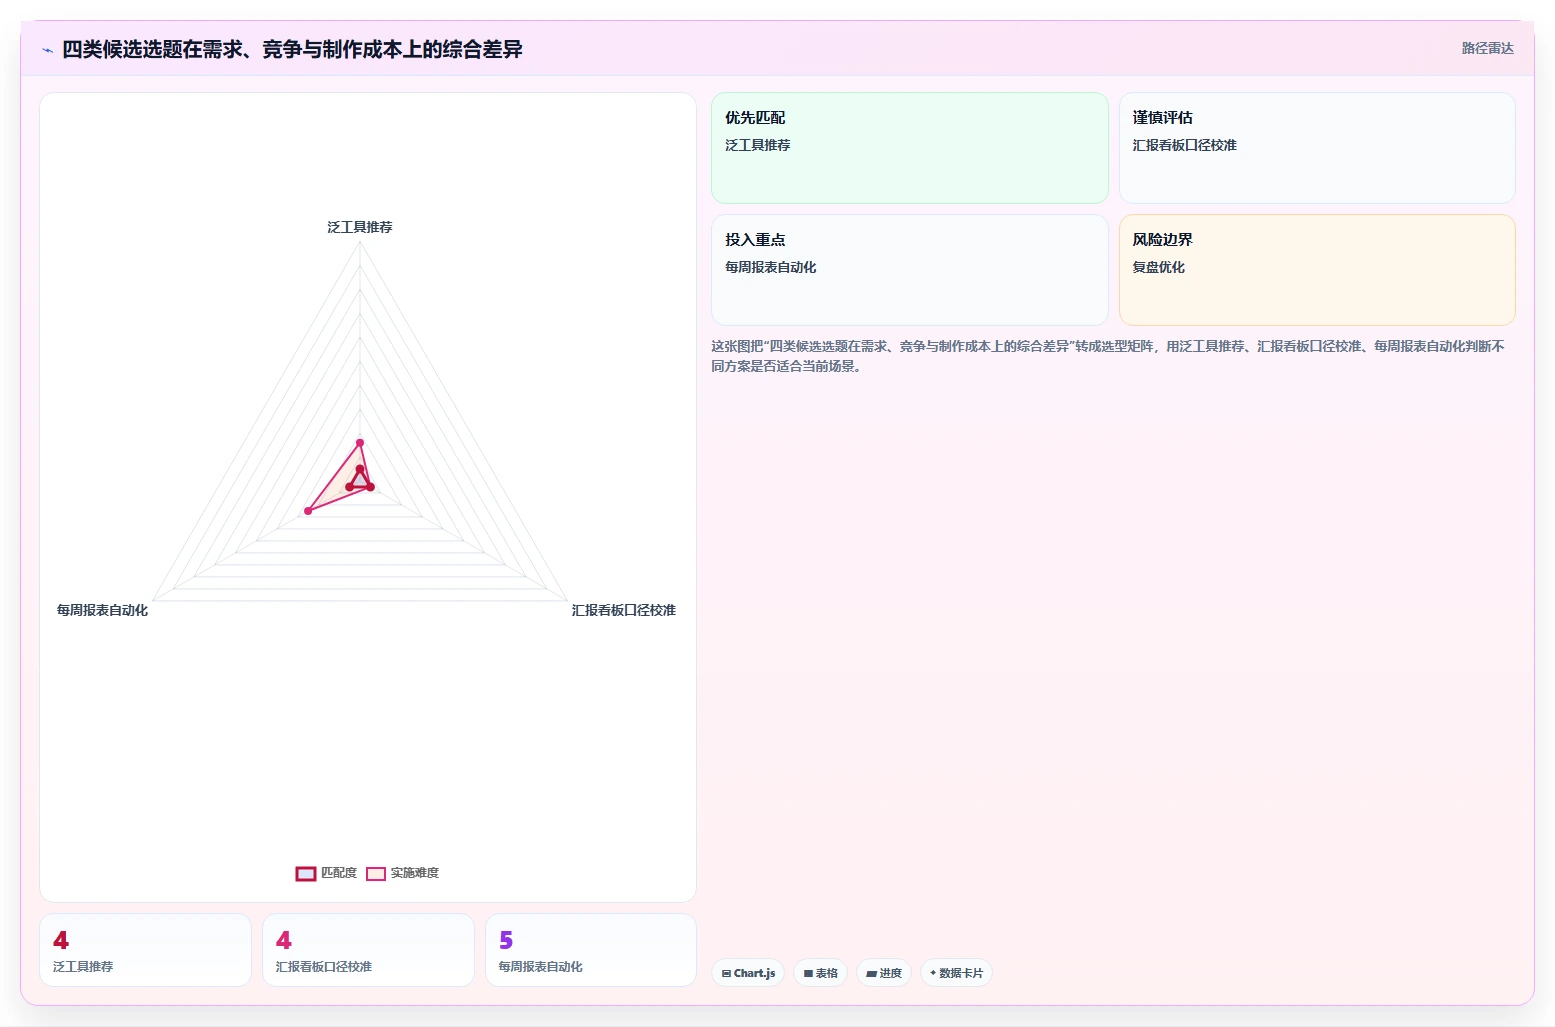Toggle the 实施难度 legend swatch
Image resolution: width=1555 pixels, height=1027 pixels.
click(x=376, y=874)
